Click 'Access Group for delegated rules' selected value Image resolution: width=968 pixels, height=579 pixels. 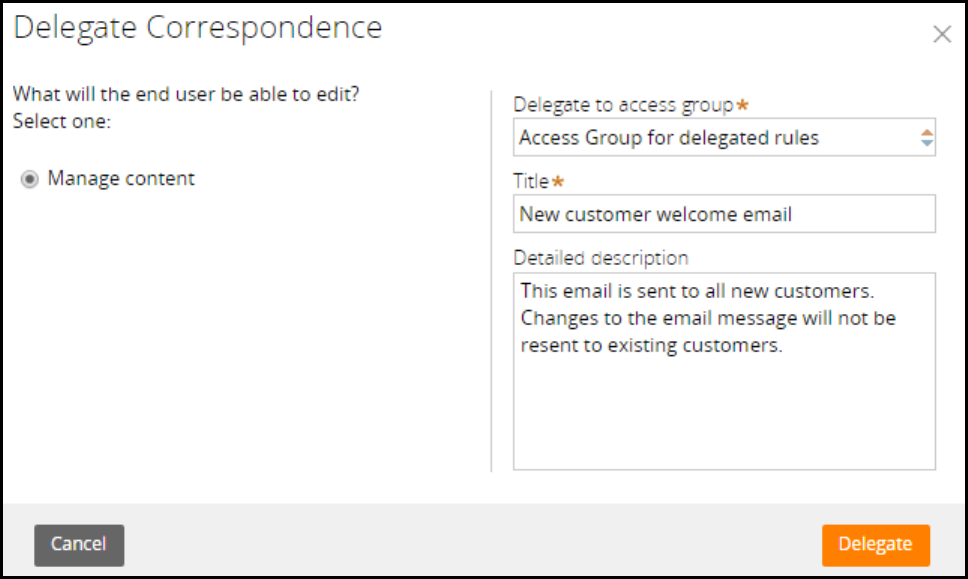pyautogui.click(x=668, y=138)
